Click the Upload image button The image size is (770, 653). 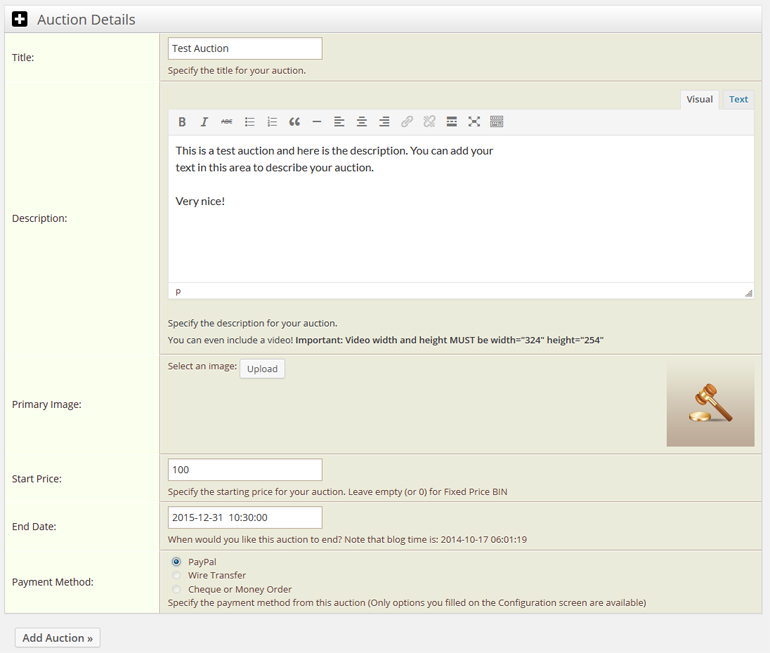coord(262,369)
